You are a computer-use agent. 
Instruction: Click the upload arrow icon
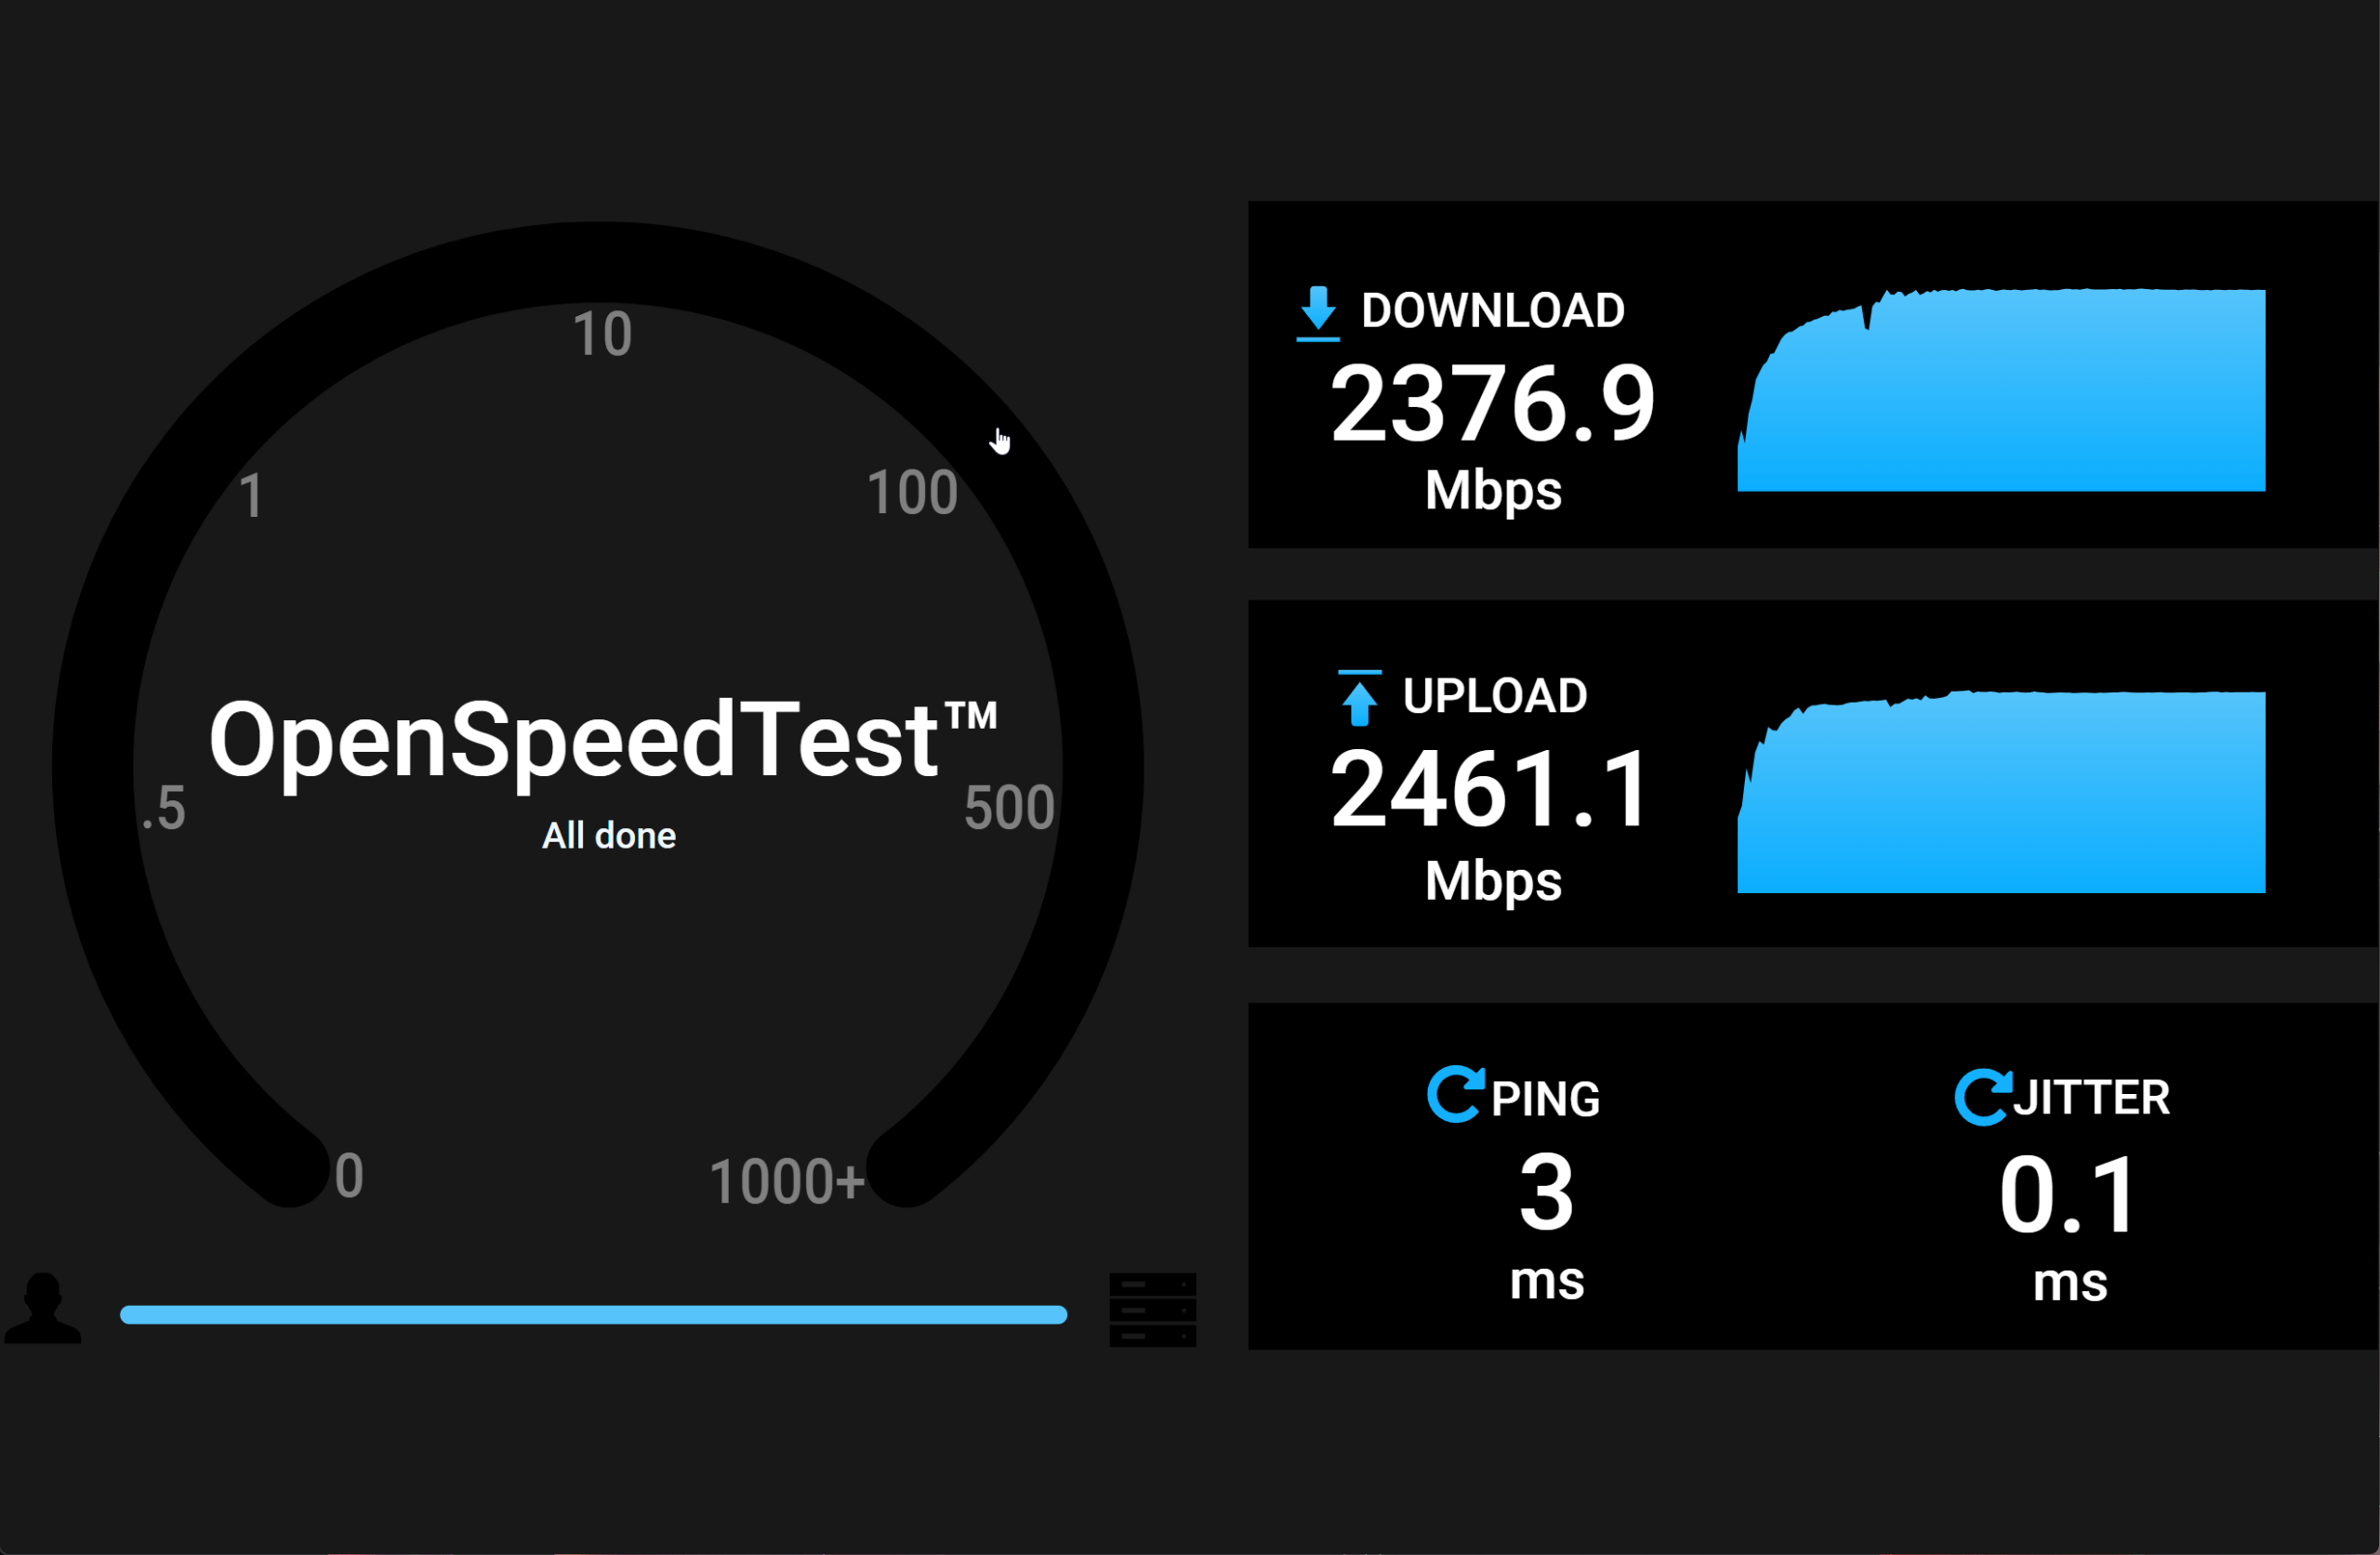click(1359, 698)
